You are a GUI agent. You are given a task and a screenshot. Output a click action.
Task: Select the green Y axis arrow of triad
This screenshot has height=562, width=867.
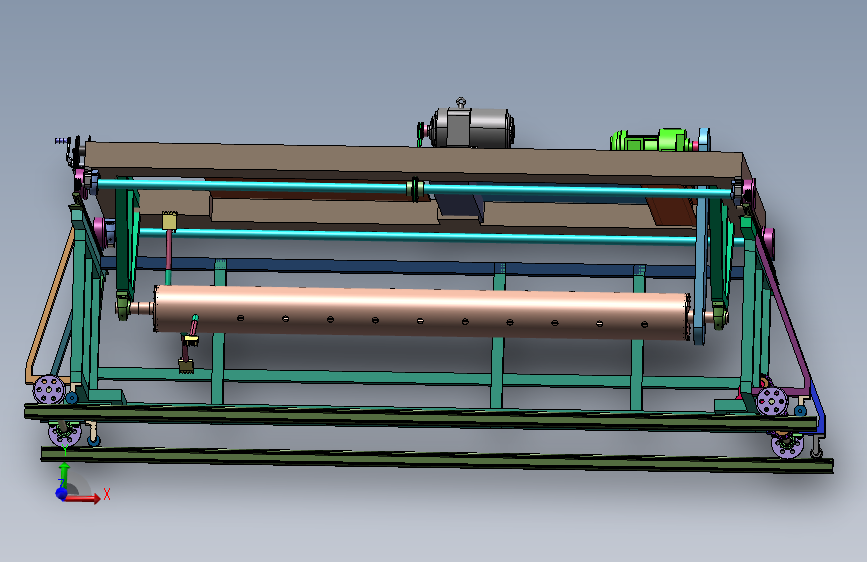click(65, 474)
